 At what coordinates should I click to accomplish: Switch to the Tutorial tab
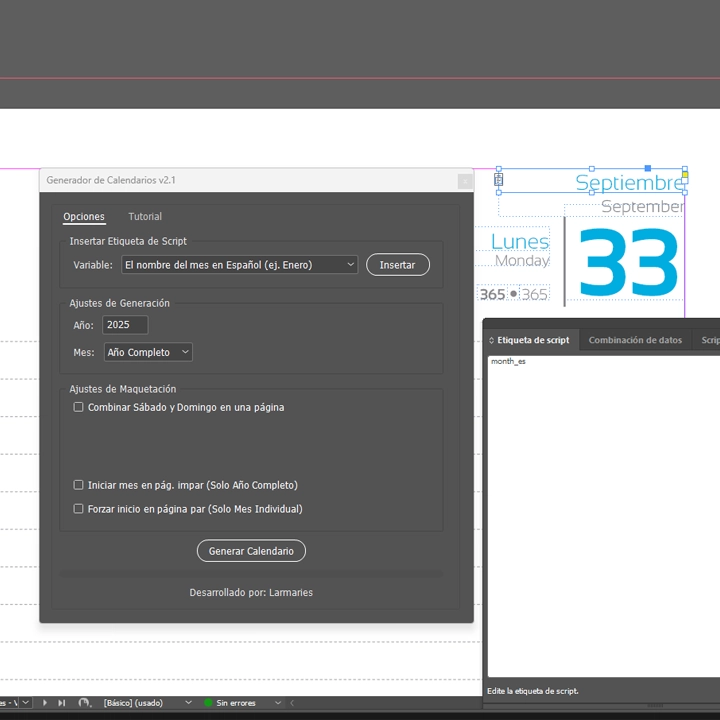pos(145,217)
